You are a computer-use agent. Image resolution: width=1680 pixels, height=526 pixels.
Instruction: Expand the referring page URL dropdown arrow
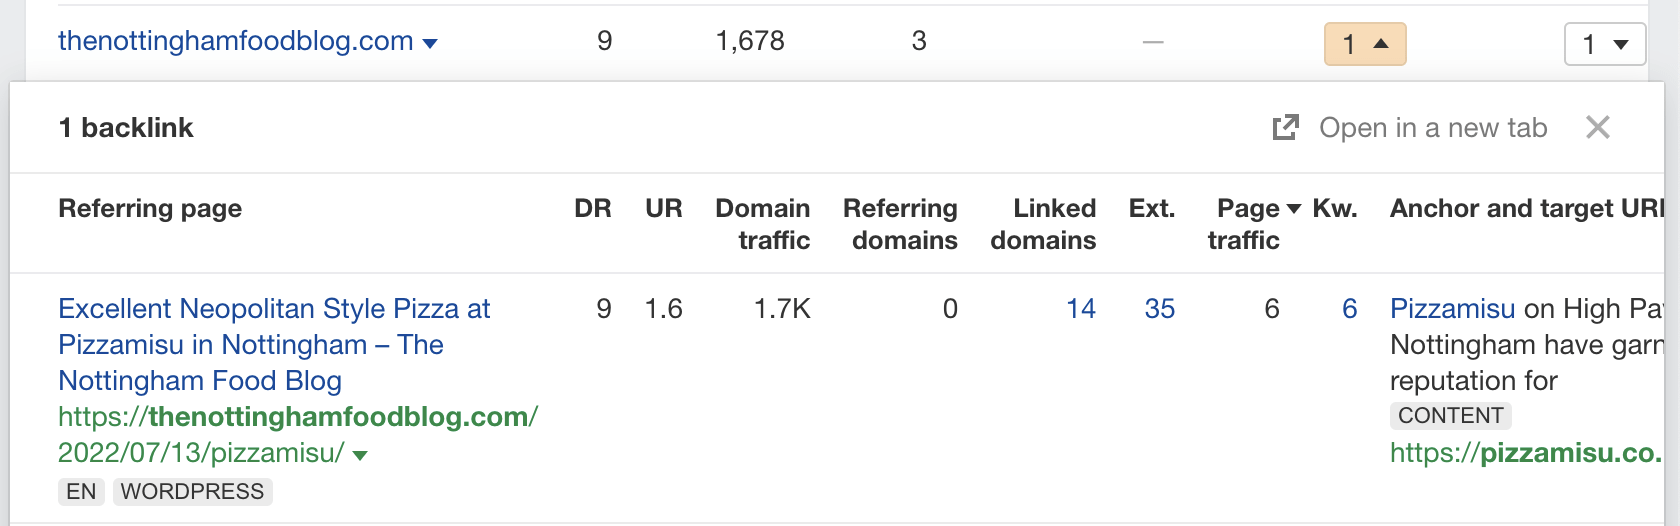361,455
